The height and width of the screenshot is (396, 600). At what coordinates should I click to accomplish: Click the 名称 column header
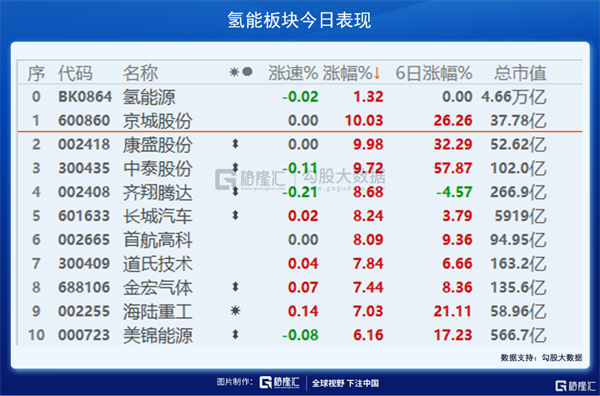coord(140,73)
